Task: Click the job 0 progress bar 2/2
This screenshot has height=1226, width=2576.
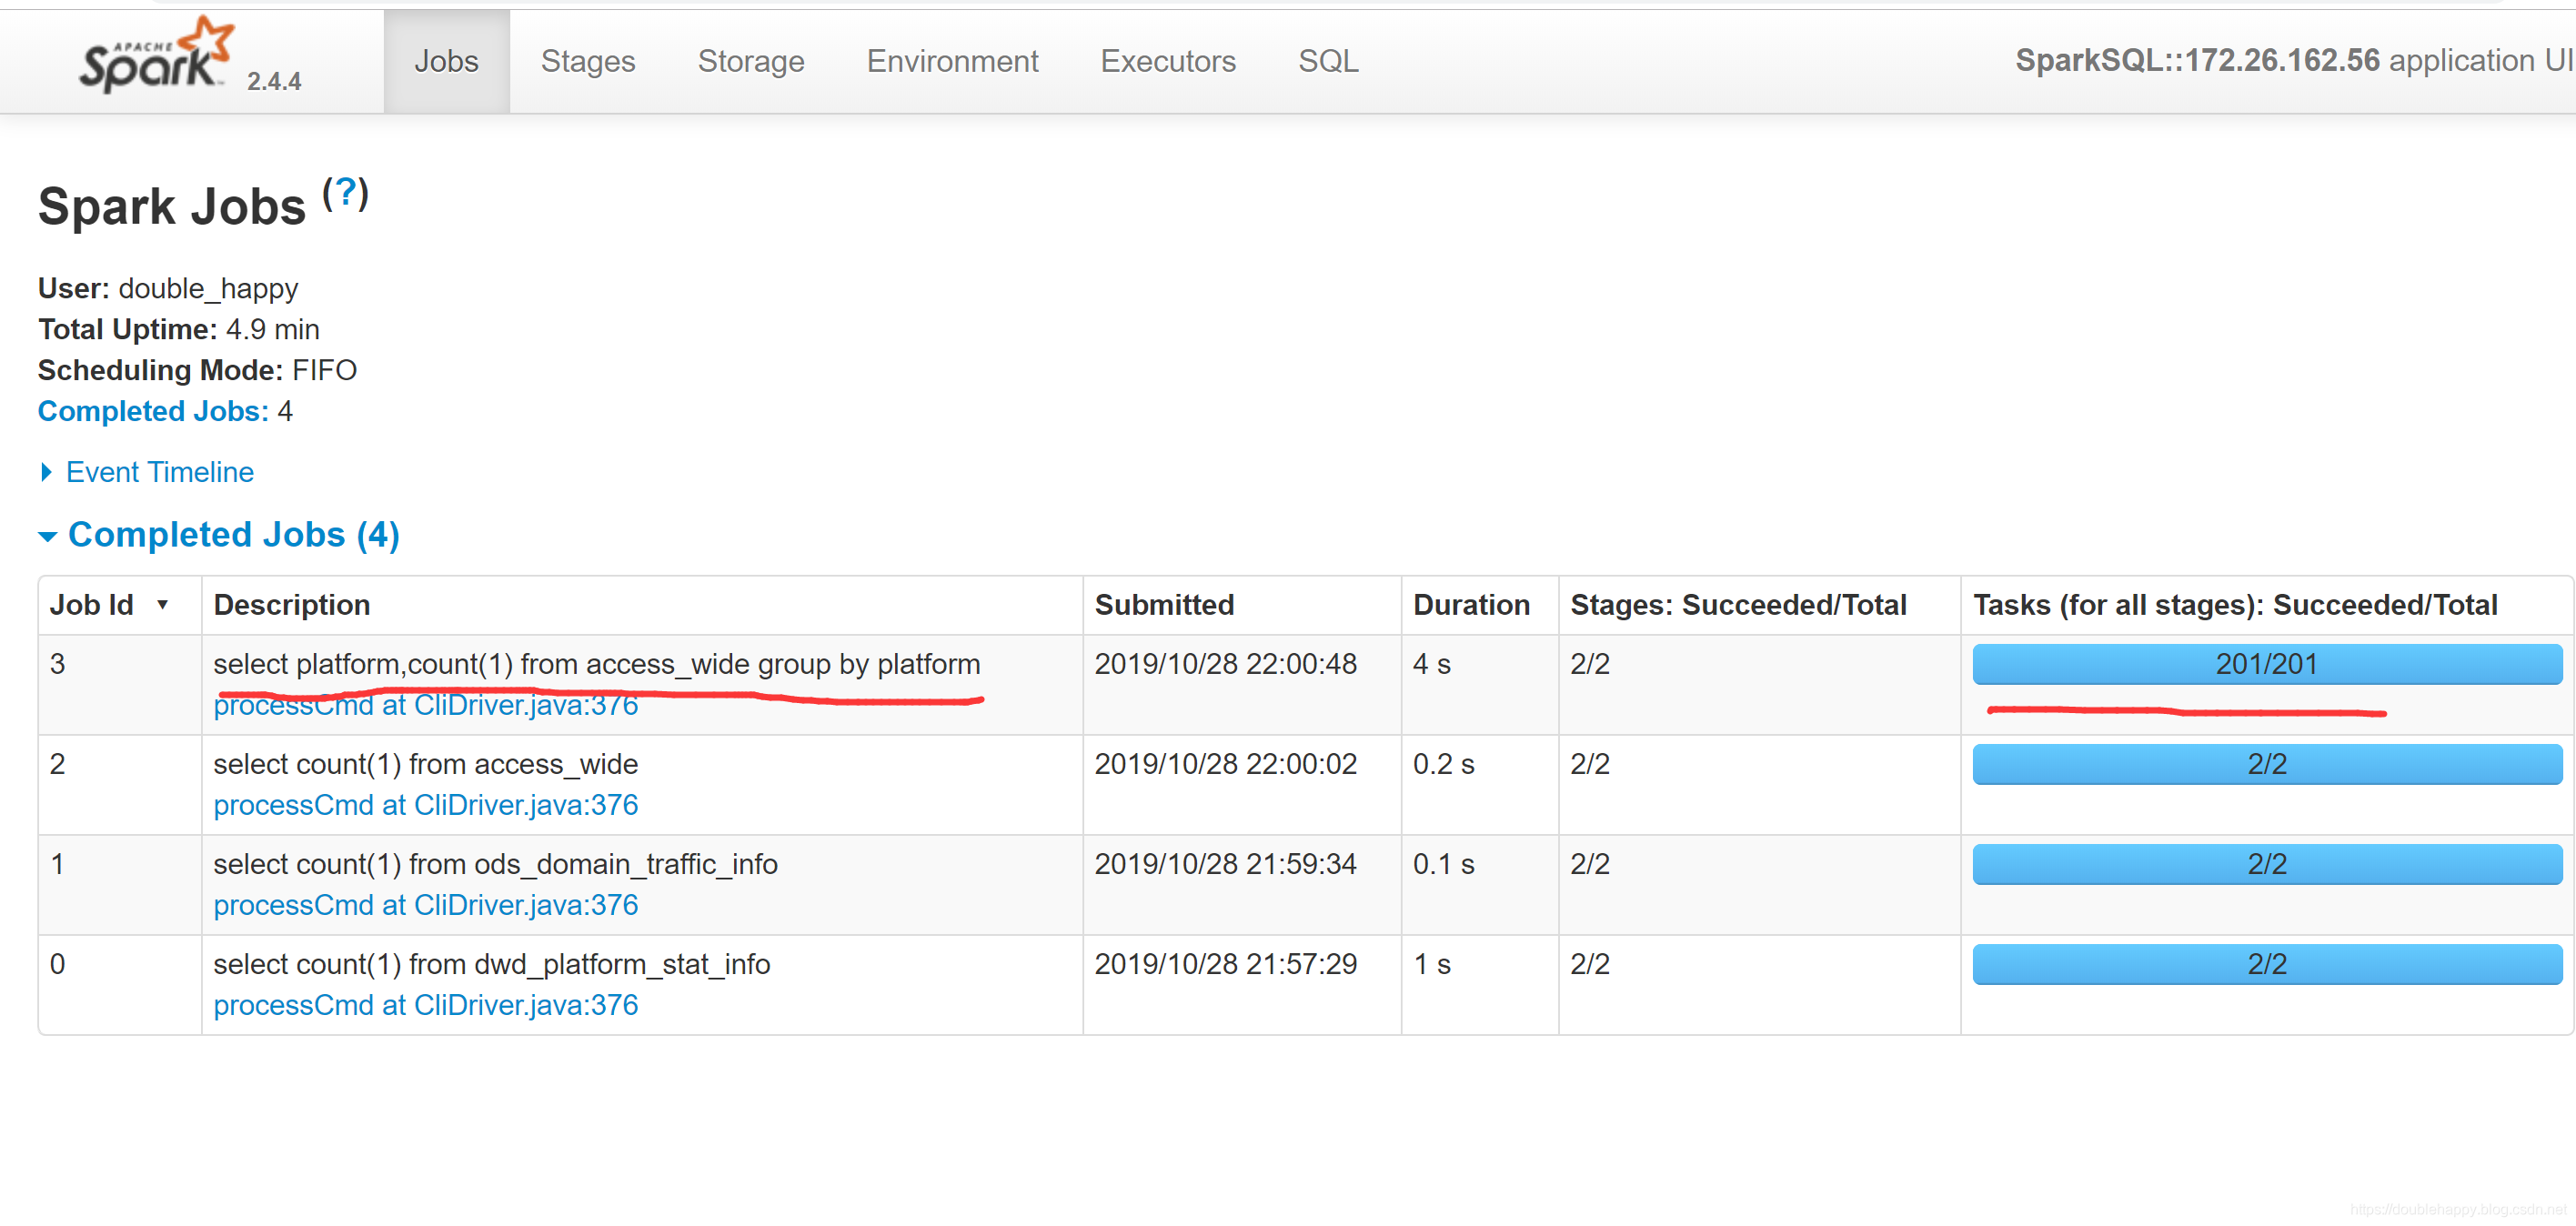Action: [2265, 964]
